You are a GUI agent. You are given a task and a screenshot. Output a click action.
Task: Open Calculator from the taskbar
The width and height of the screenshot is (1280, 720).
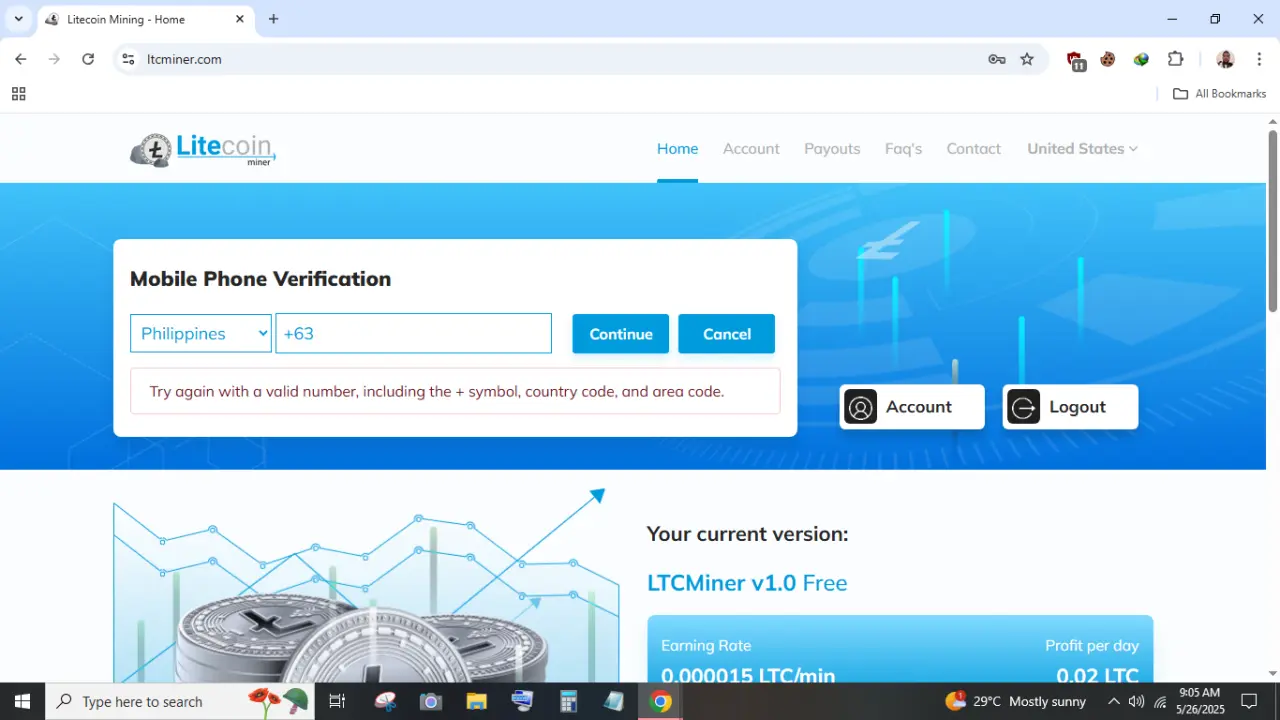(x=568, y=701)
